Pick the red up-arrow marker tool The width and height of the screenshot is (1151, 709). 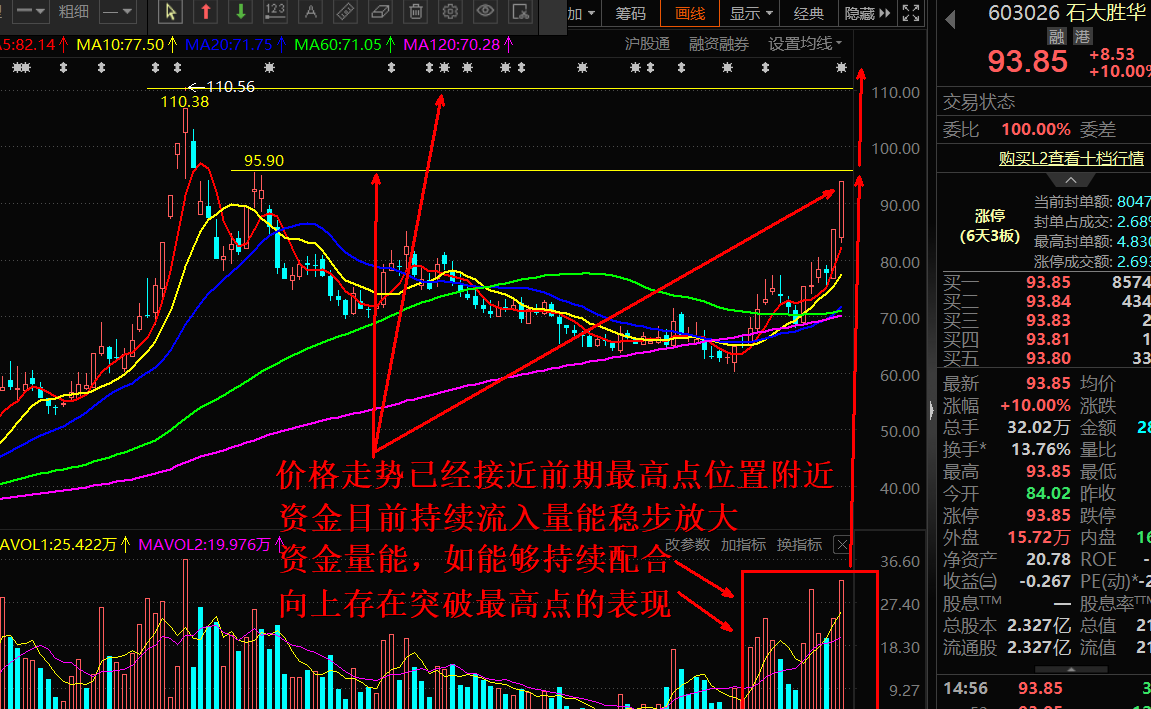(x=206, y=12)
